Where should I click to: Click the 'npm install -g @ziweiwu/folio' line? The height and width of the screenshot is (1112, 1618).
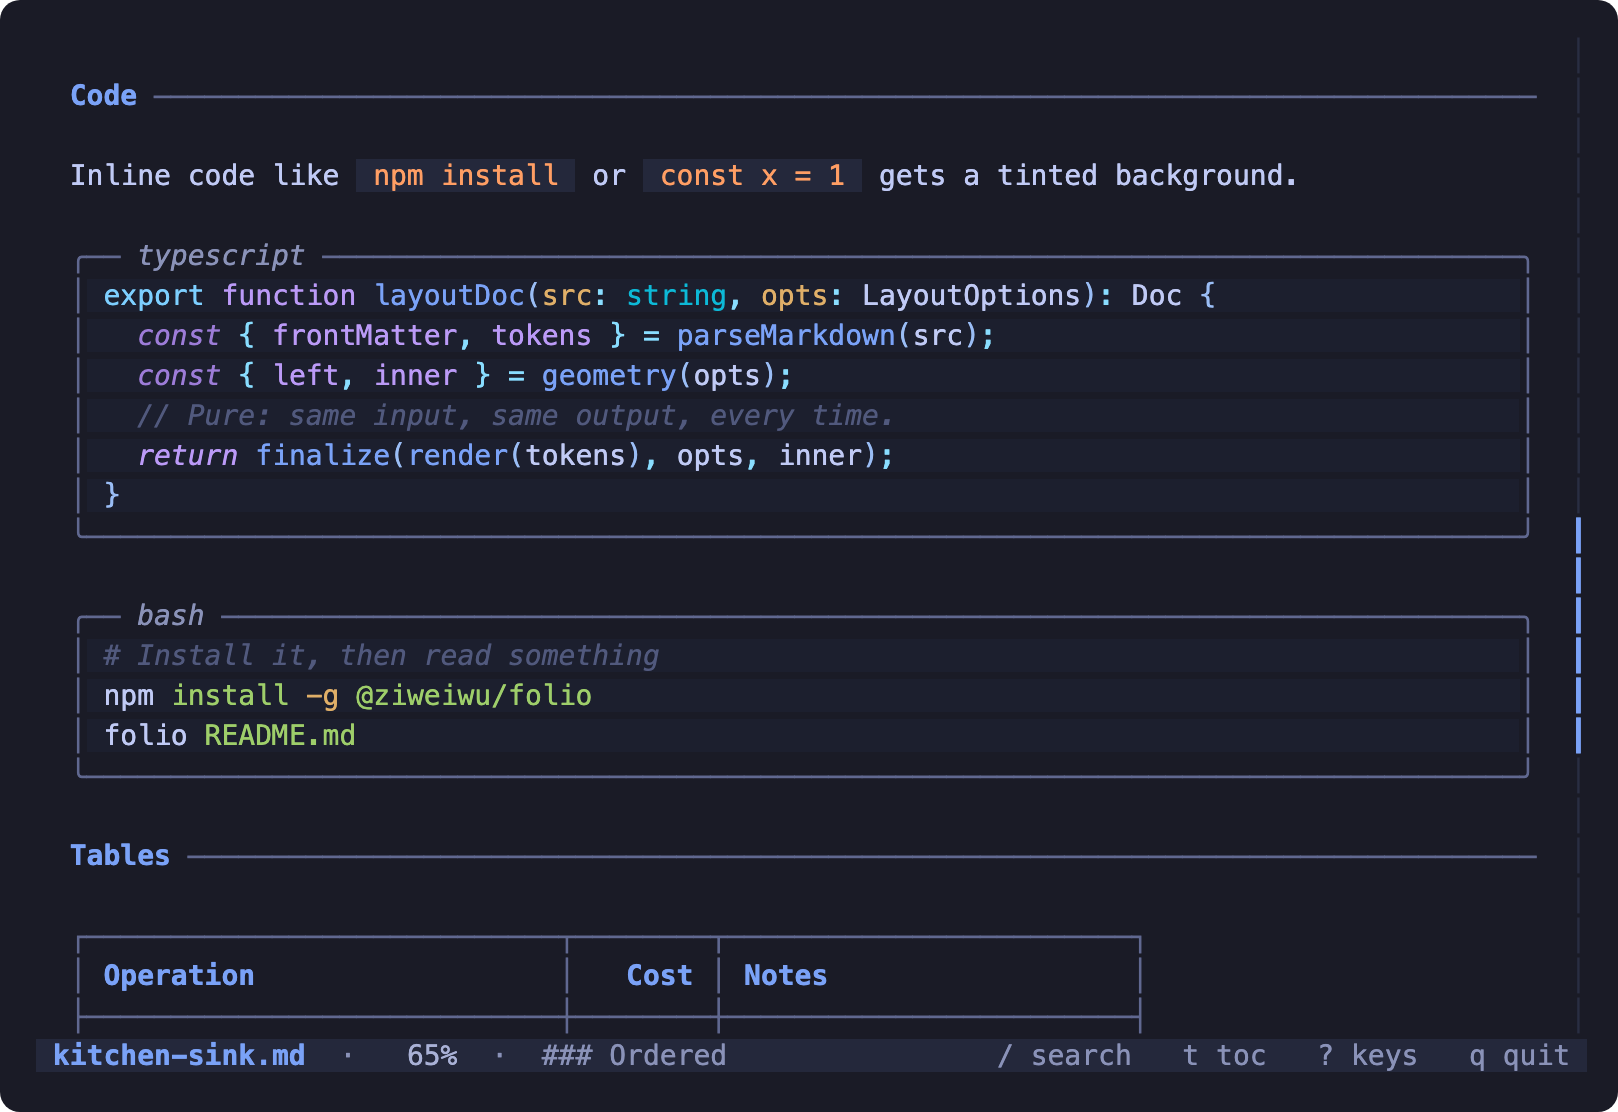(347, 696)
